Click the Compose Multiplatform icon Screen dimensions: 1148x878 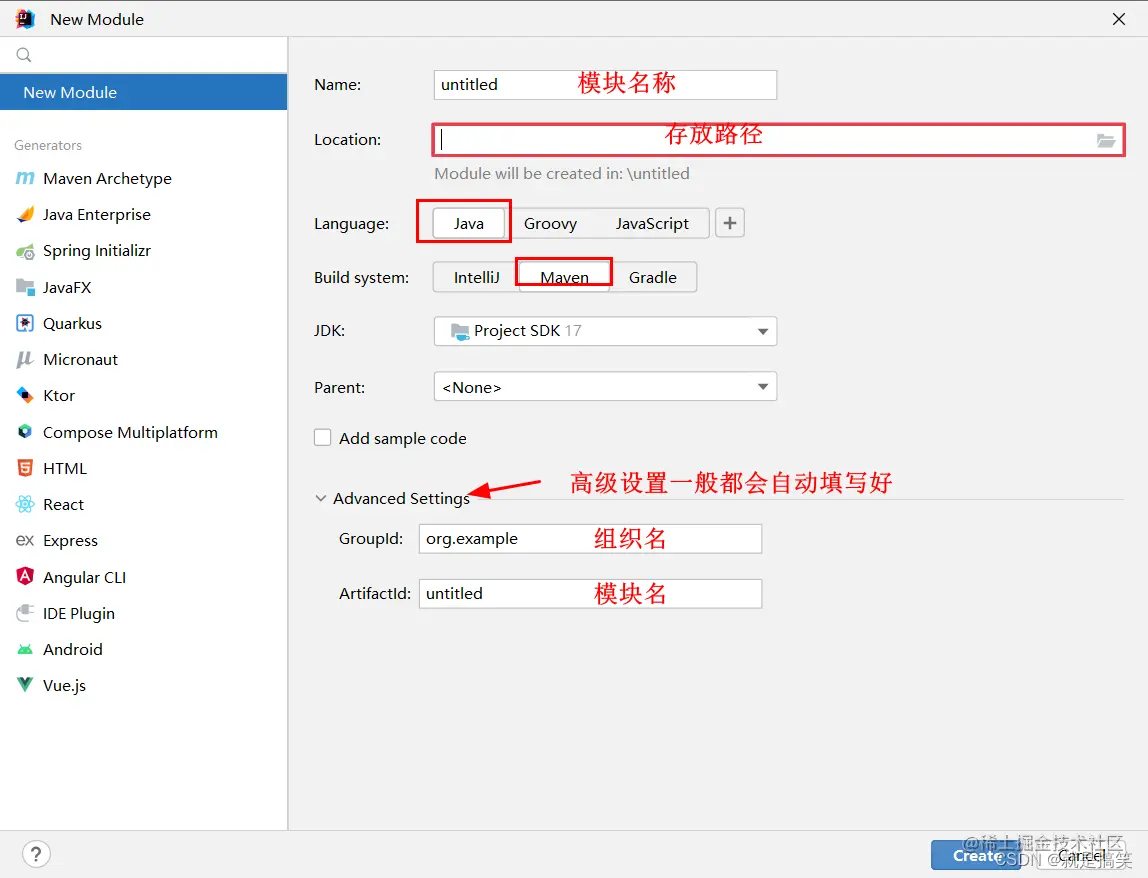click(25, 431)
